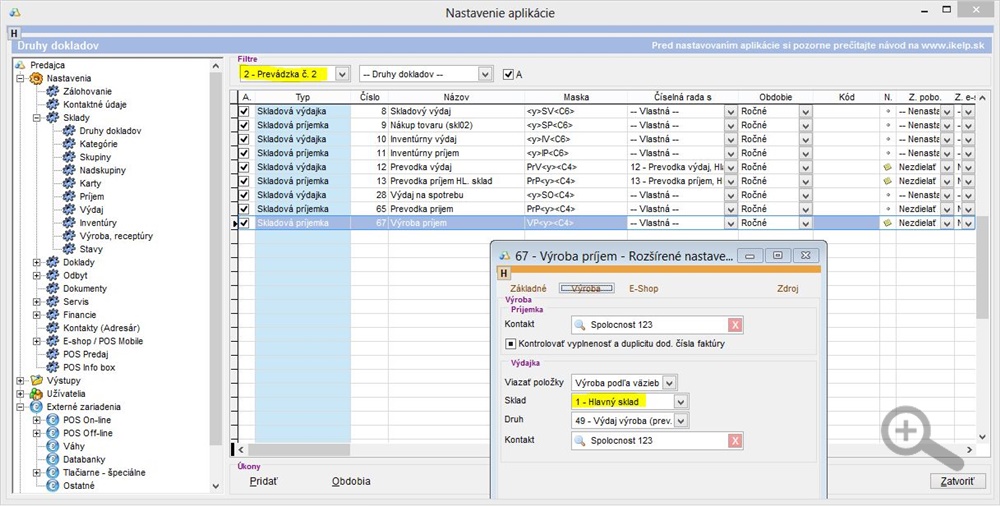Viewport: 1000px width, 506px height.
Task: Clear the Príjemka contact with red X
Action: tap(735, 324)
